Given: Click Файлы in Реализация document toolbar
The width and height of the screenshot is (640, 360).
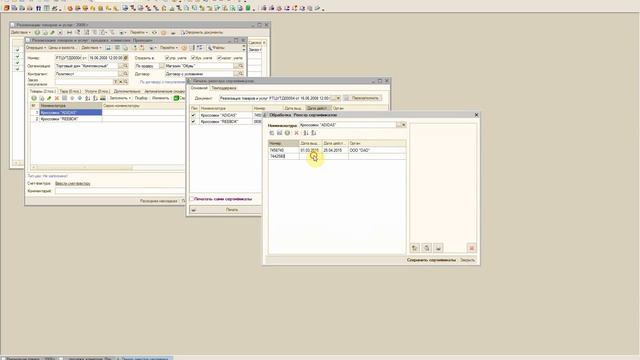Looking at the screenshot, I should click(x=216, y=48).
